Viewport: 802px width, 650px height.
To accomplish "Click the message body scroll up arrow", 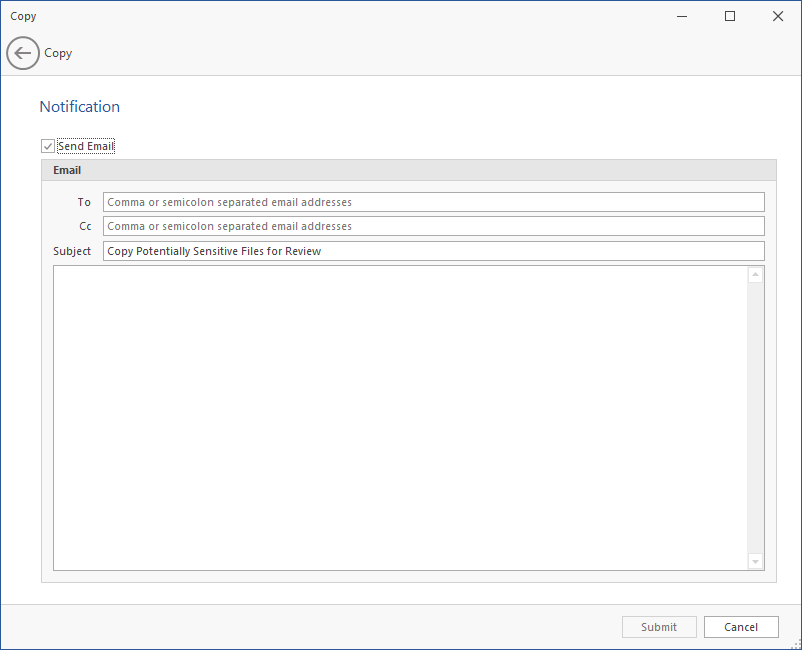I will point(755,275).
